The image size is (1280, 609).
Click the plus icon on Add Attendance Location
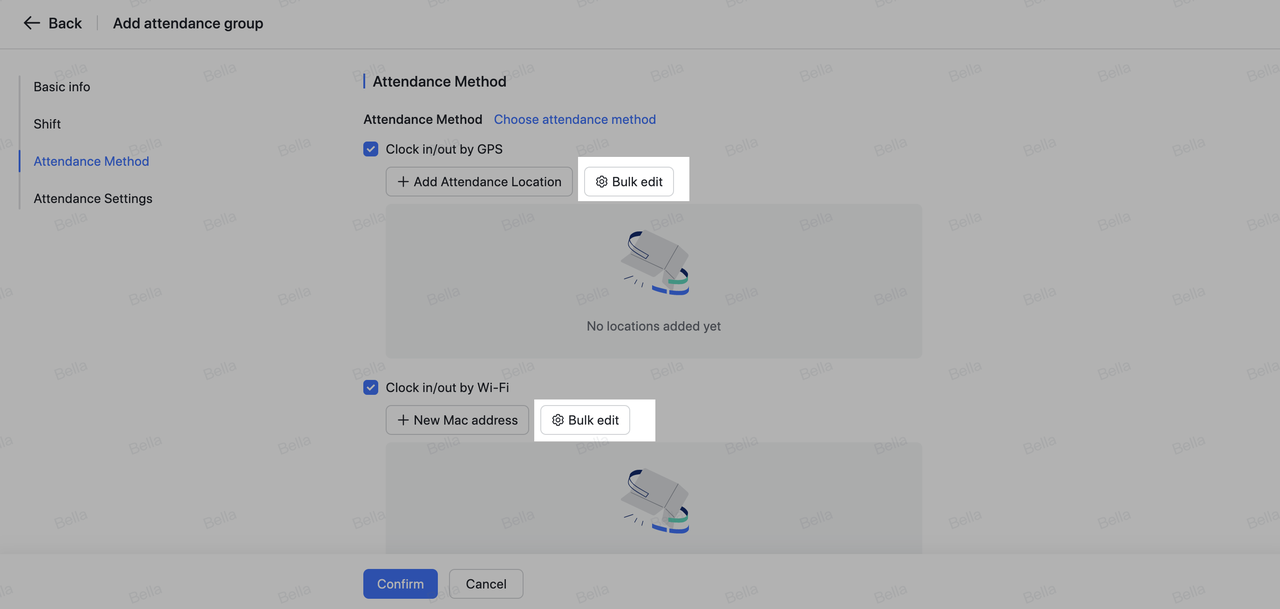(403, 182)
